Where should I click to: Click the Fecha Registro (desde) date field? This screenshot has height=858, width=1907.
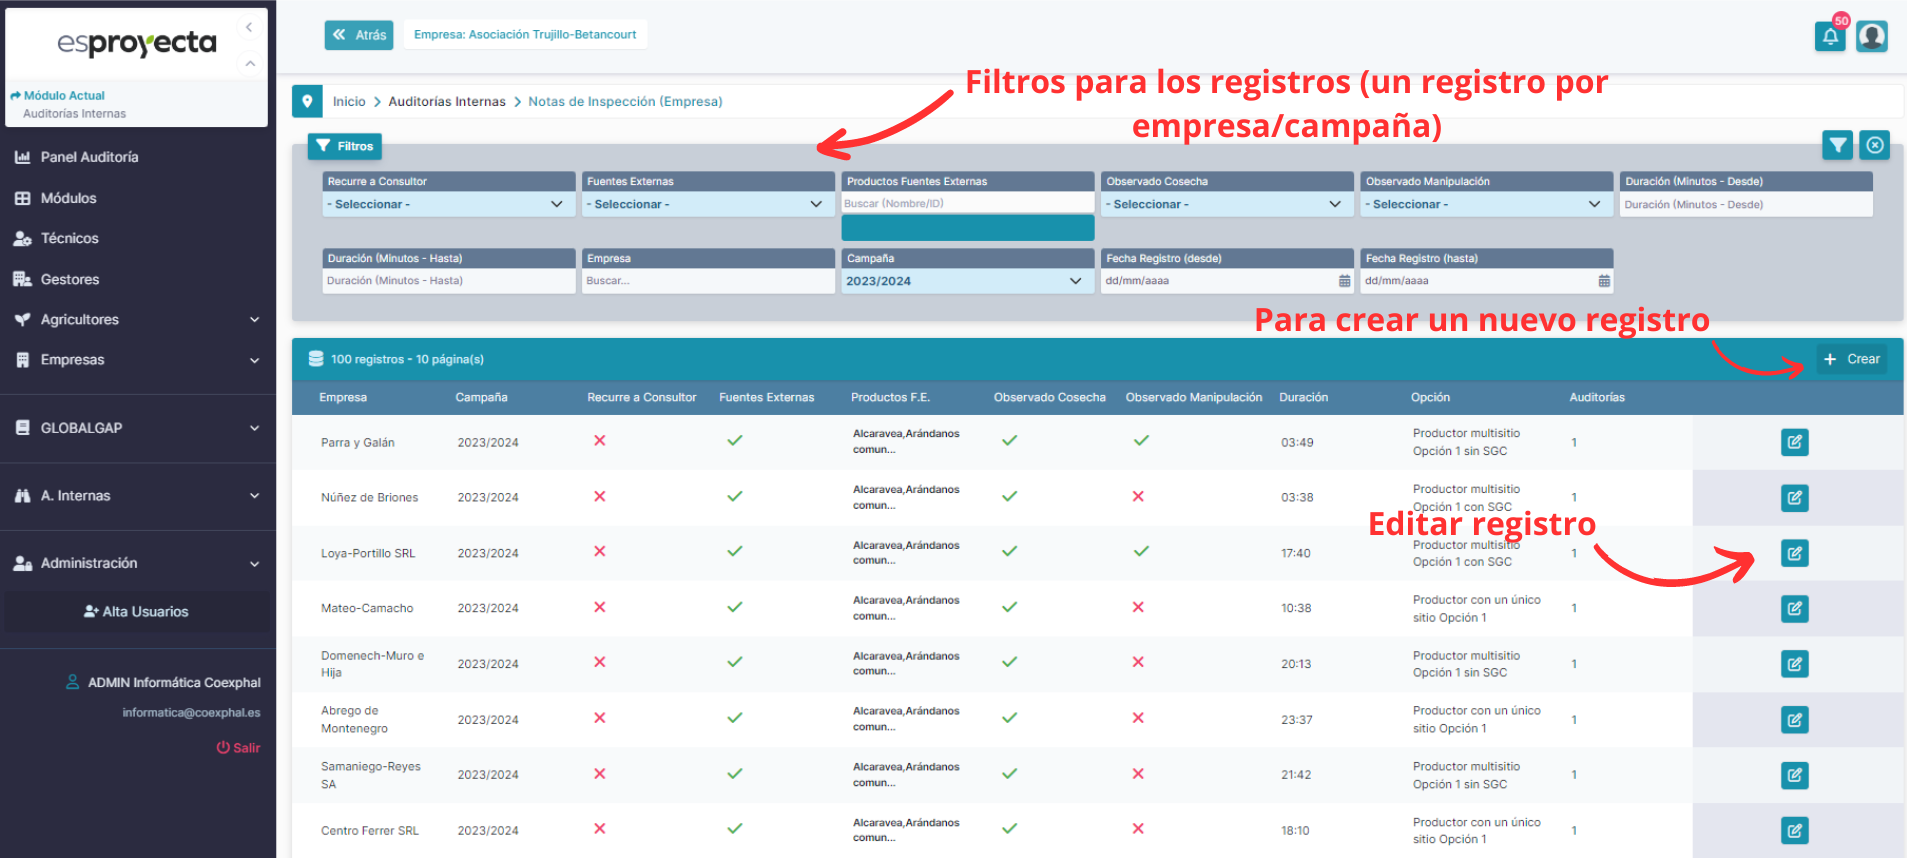(x=1227, y=281)
